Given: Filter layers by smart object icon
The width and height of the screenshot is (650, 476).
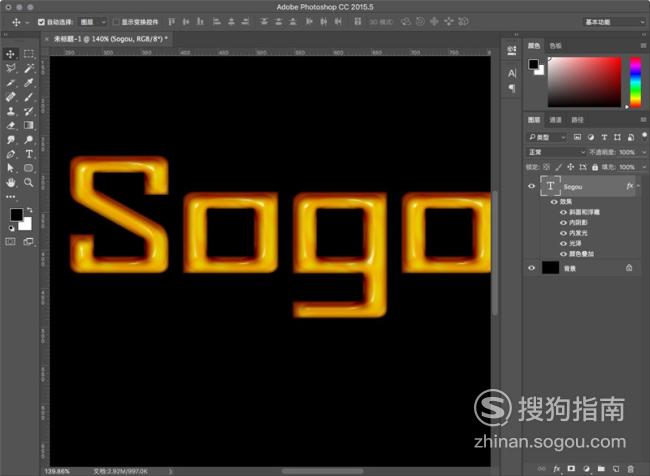Looking at the screenshot, I should [631, 137].
